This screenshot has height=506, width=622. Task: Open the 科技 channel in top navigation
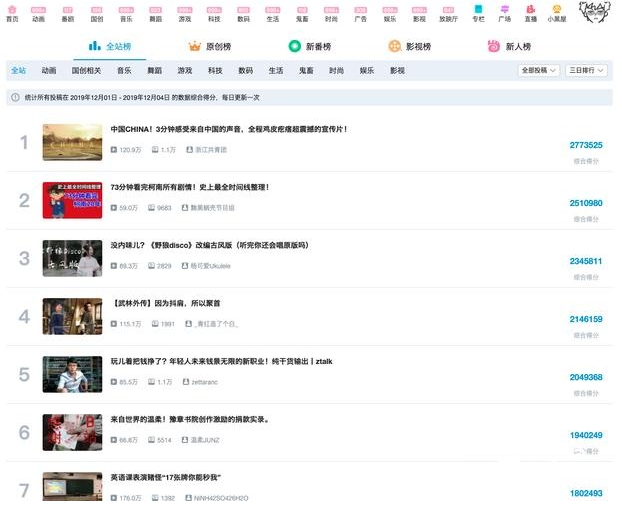click(214, 14)
